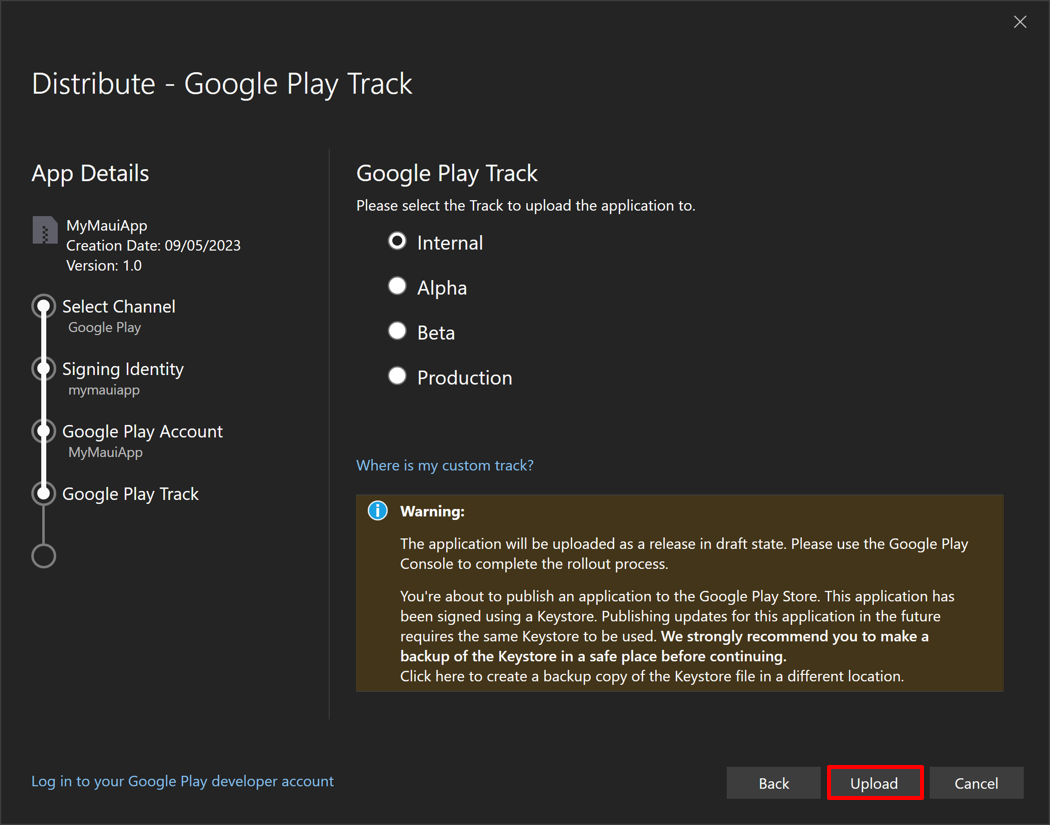
Task: Click the Google Play Account step circle
Action: pos(43,431)
